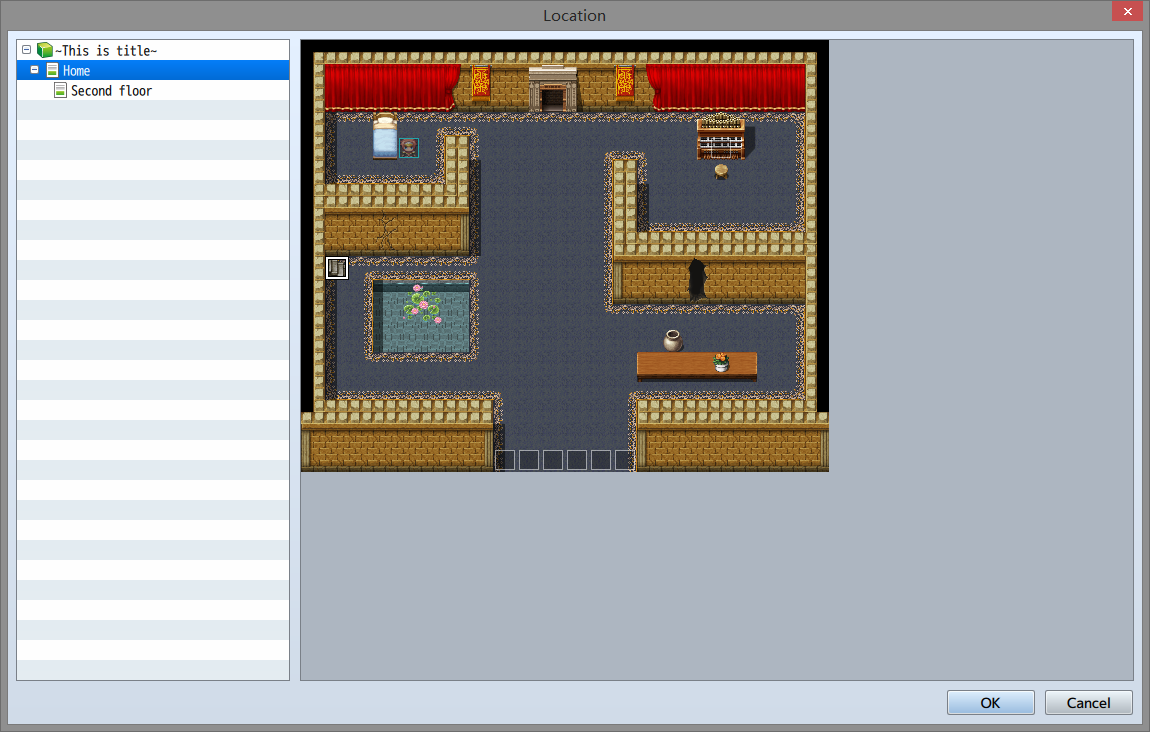Click the character event beside the bed
The height and width of the screenshot is (732, 1150).
pyautogui.click(x=409, y=148)
